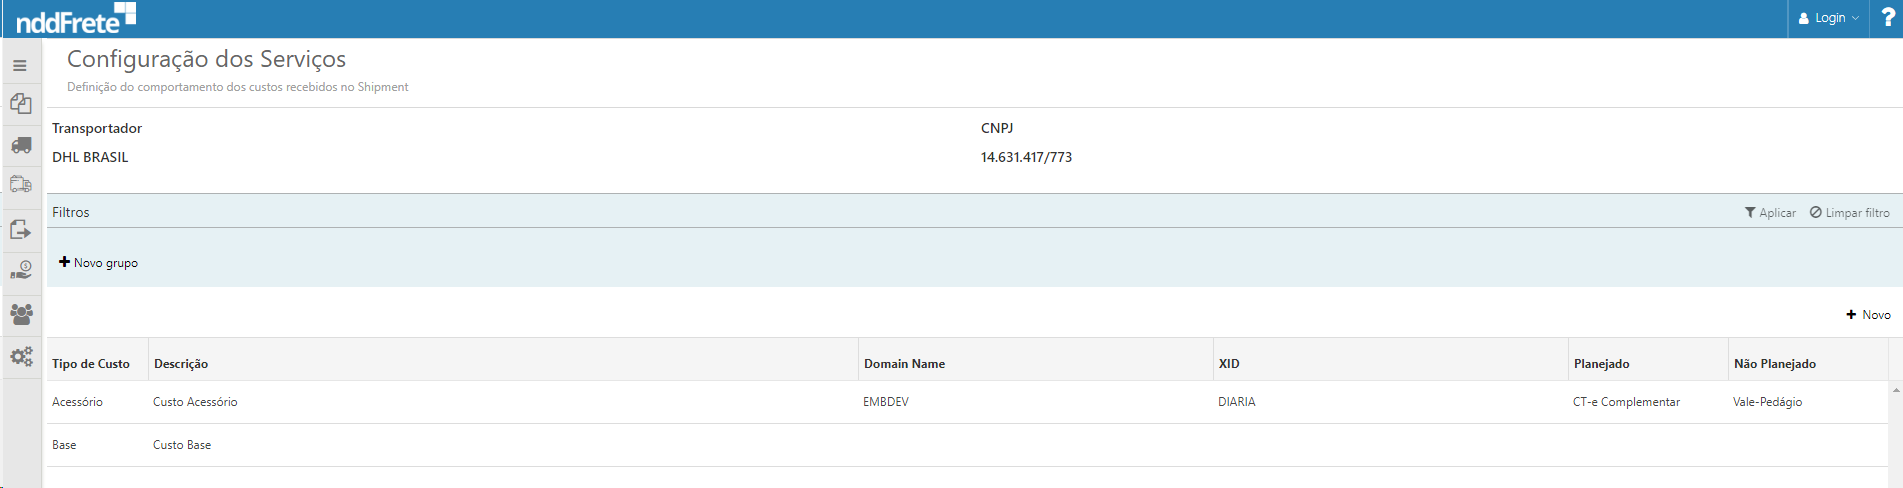The image size is (1903, 488).
Task: Click Limpar filtro button
Action: (1850, 213)
